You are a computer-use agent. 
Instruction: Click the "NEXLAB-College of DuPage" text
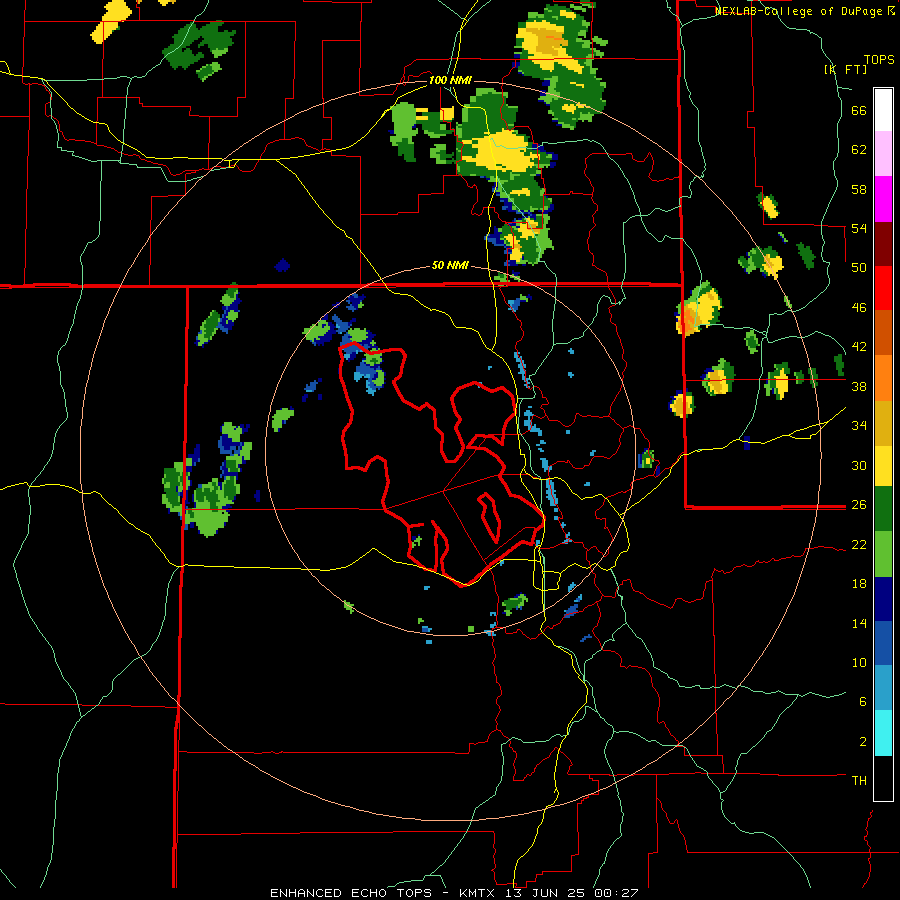pos(799,11)
